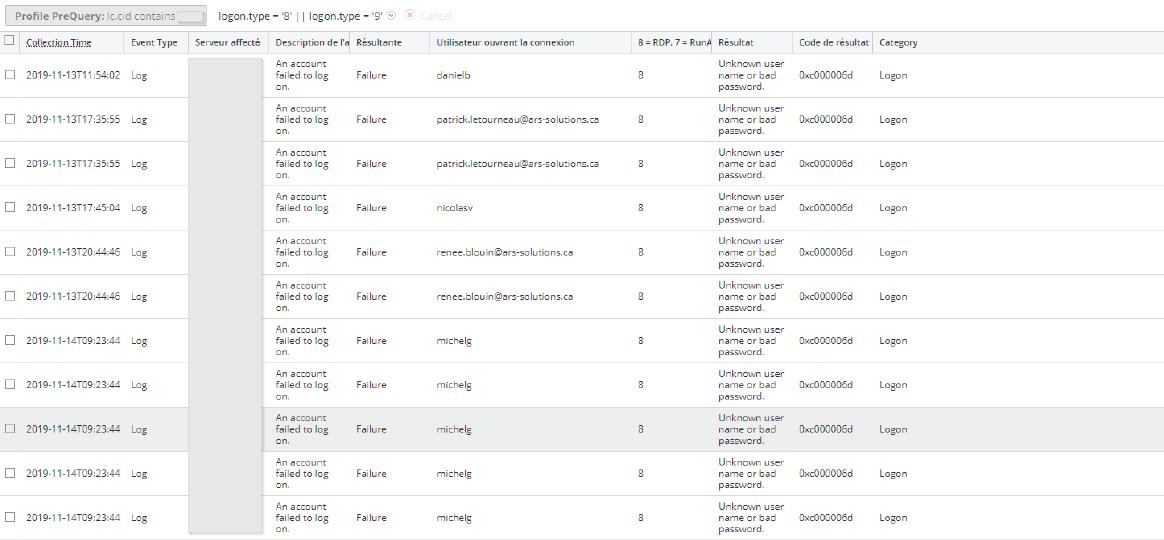Toggle the select-all header checkbox
Viewport: 1164px width, 540px height.
pyautogui.click(x=10, y=41)
